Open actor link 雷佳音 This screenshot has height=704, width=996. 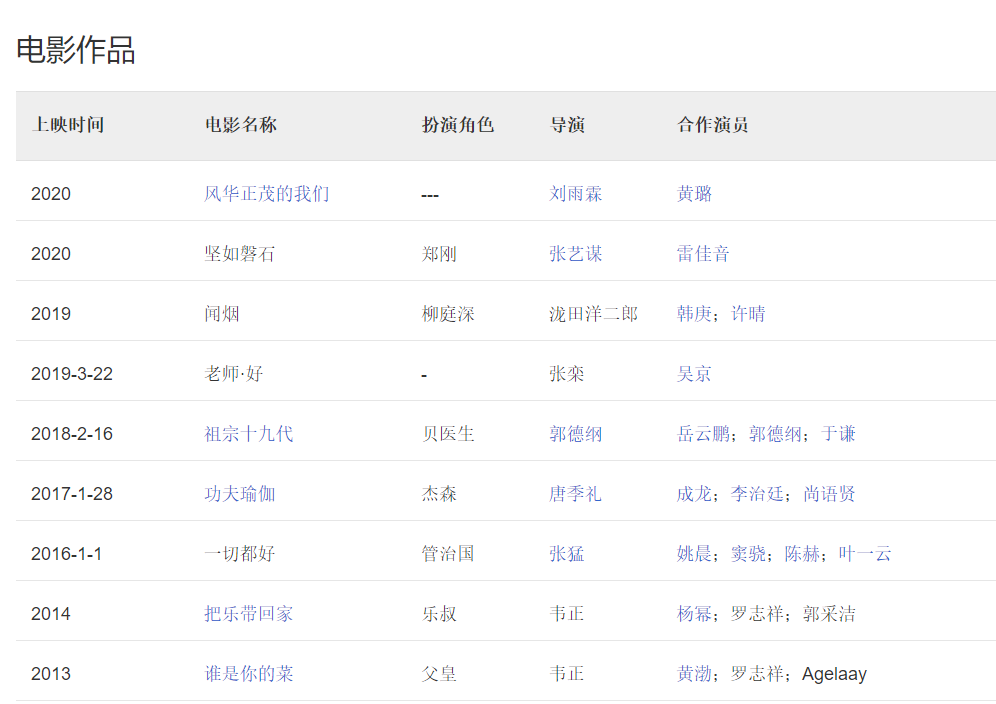pos(703,254)
